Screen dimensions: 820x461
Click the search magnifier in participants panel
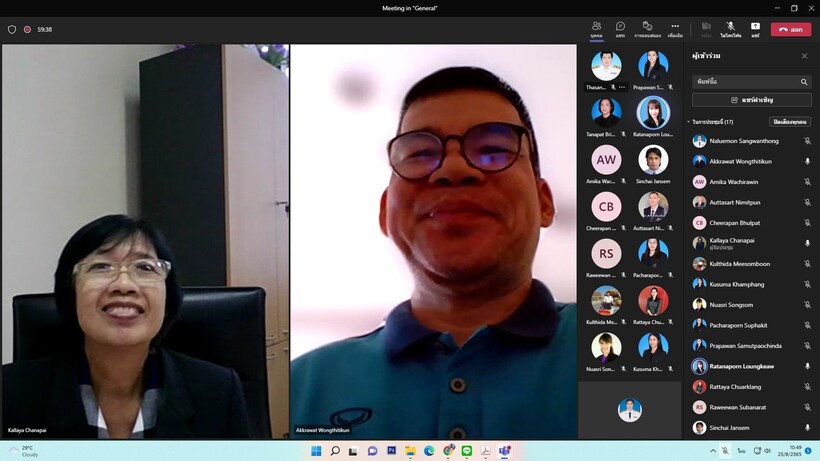[x=804, y=81]
